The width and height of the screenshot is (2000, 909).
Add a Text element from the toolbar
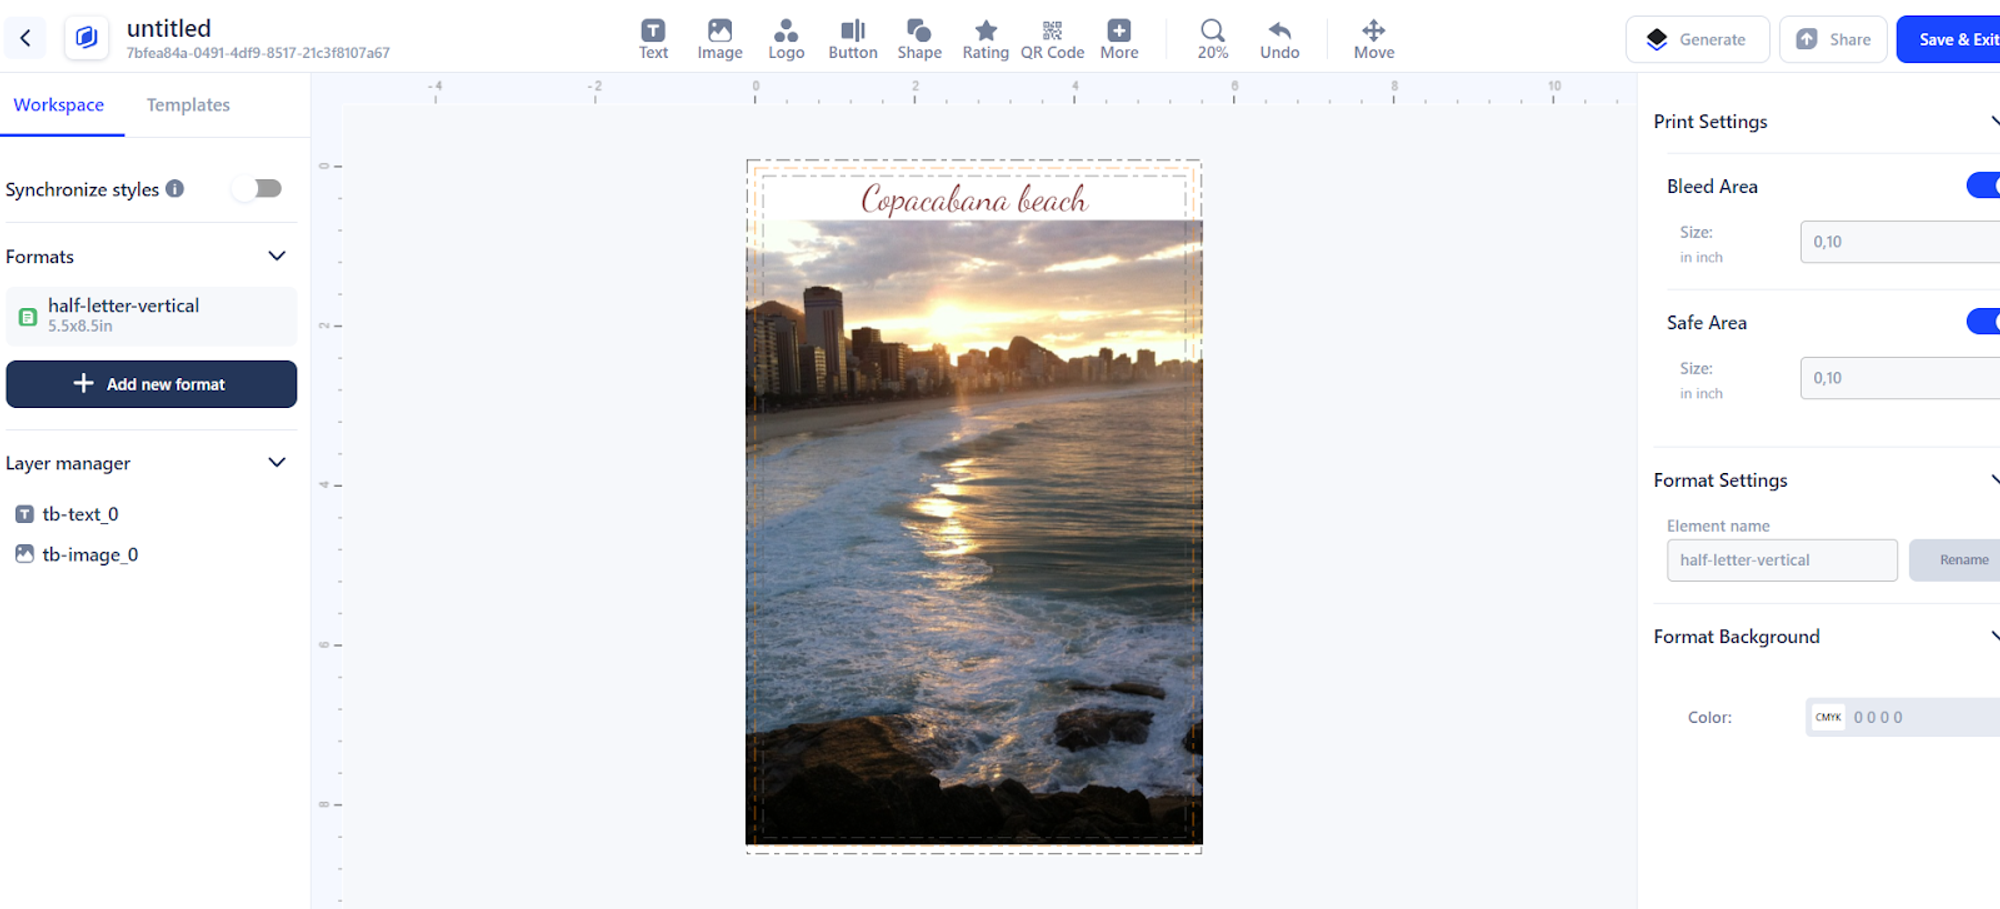coord(653,39)
